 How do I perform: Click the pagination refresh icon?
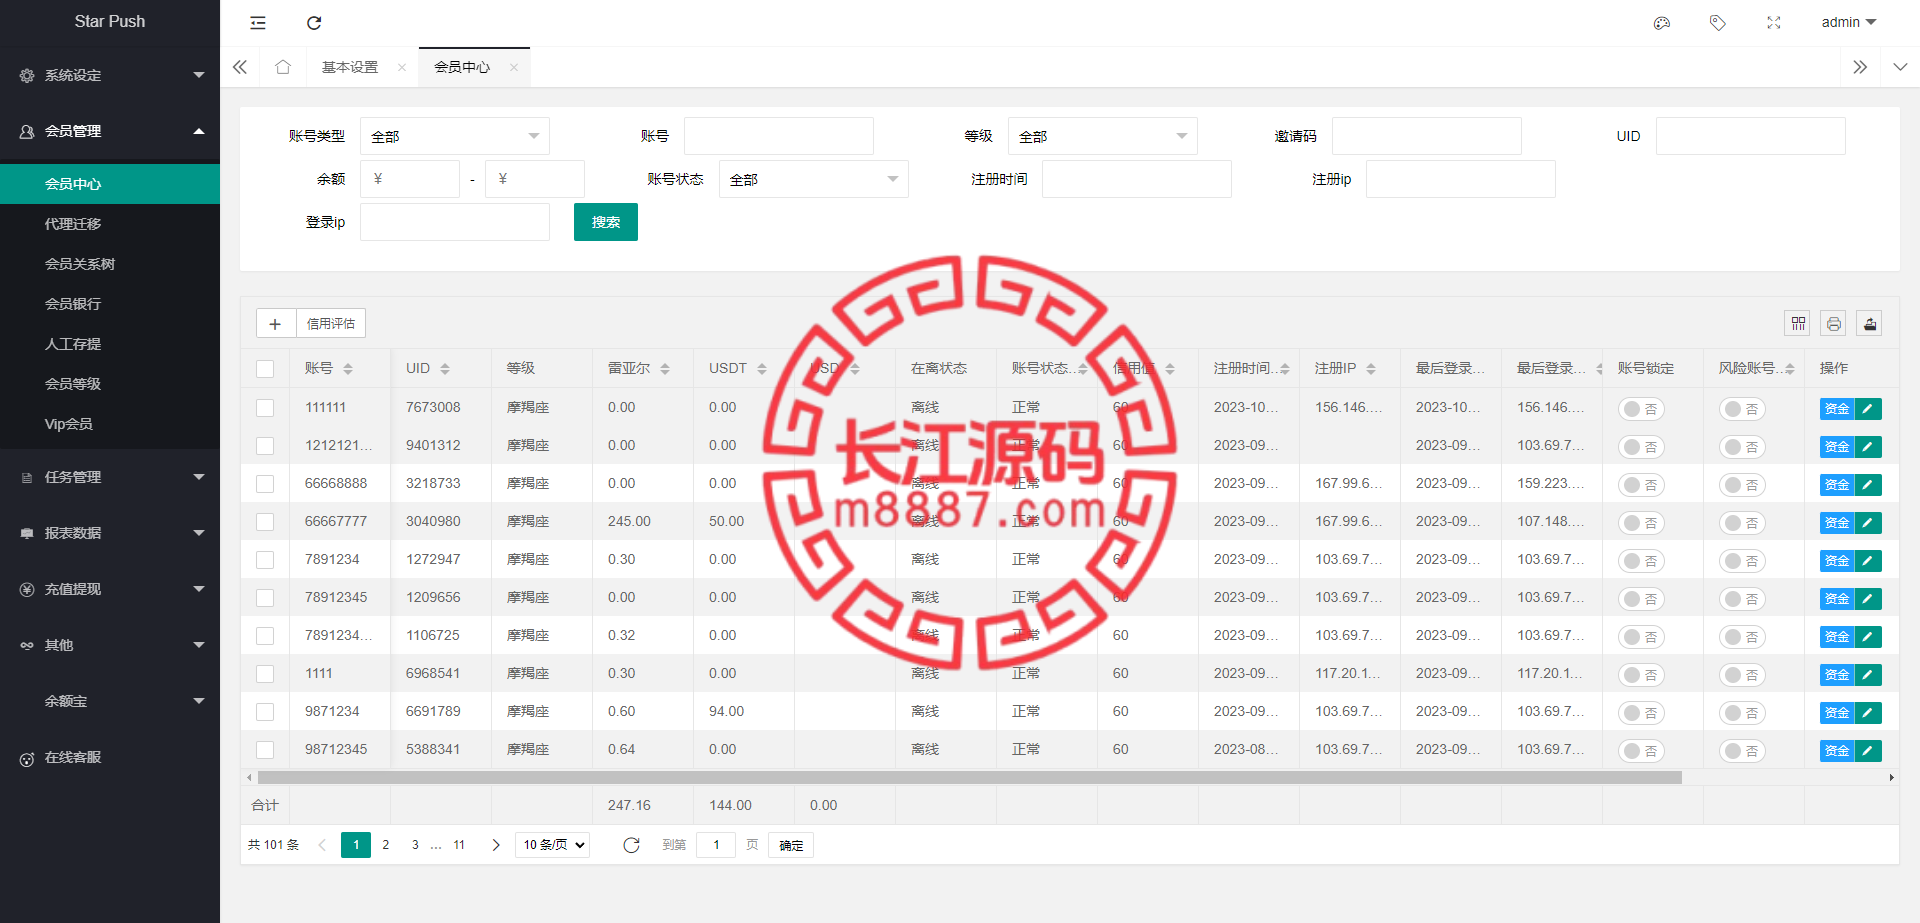tap(631, 845)
